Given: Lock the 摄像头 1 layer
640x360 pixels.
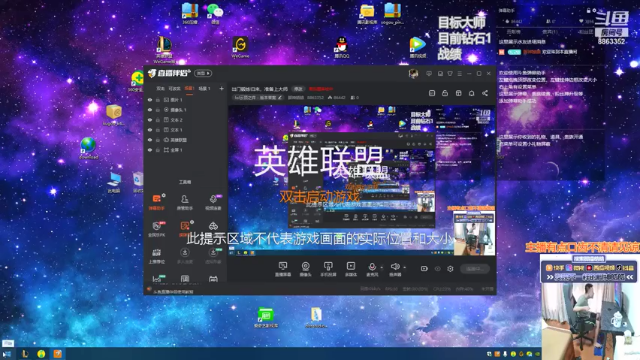Looking at the screenshot, I should tap(158, 110).
